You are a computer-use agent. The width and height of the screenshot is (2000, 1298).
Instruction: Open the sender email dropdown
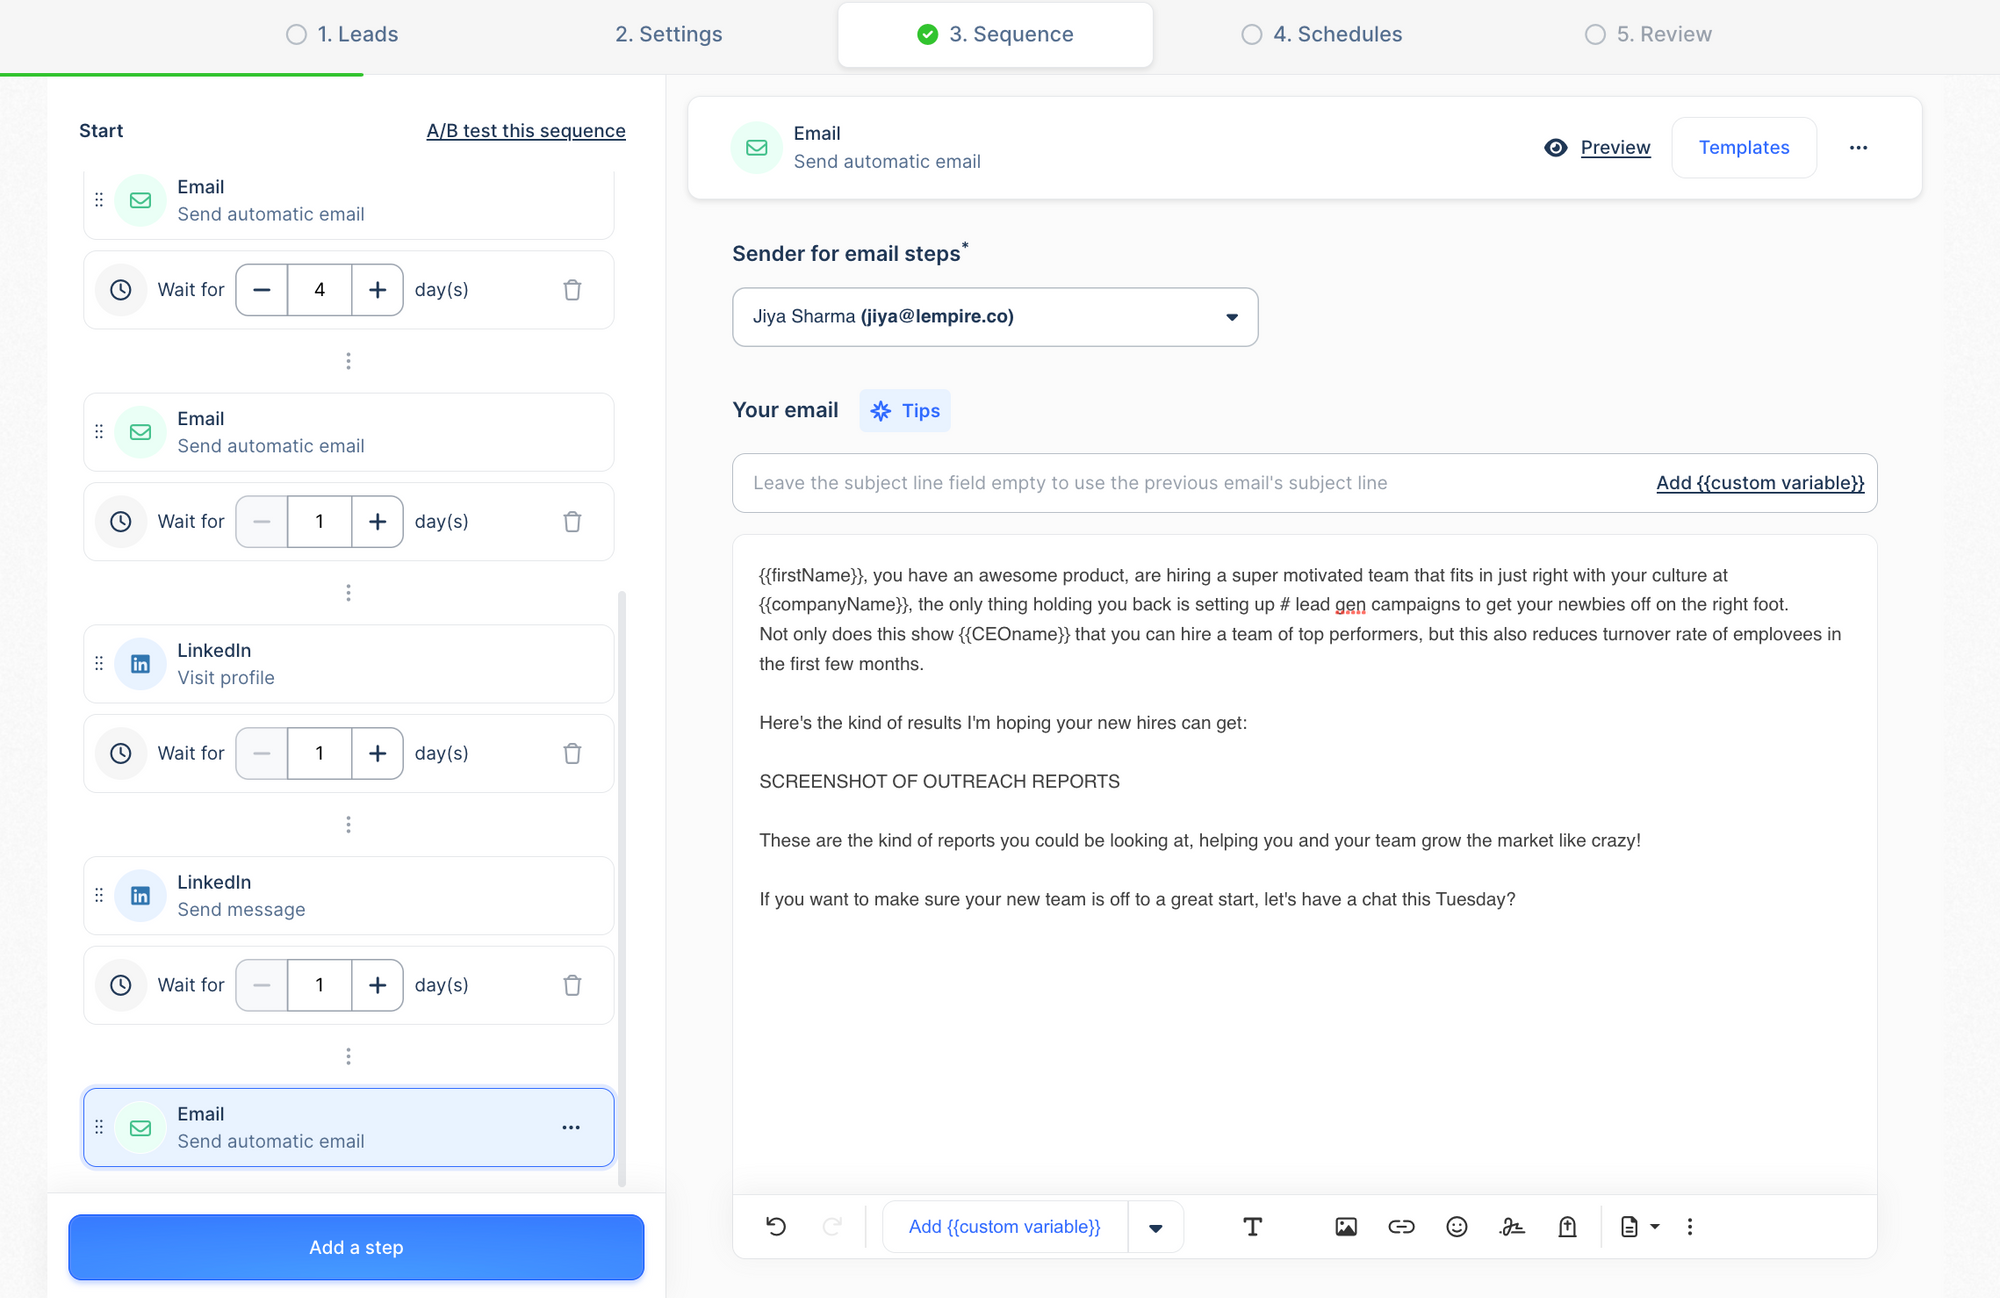pos(994,317)
